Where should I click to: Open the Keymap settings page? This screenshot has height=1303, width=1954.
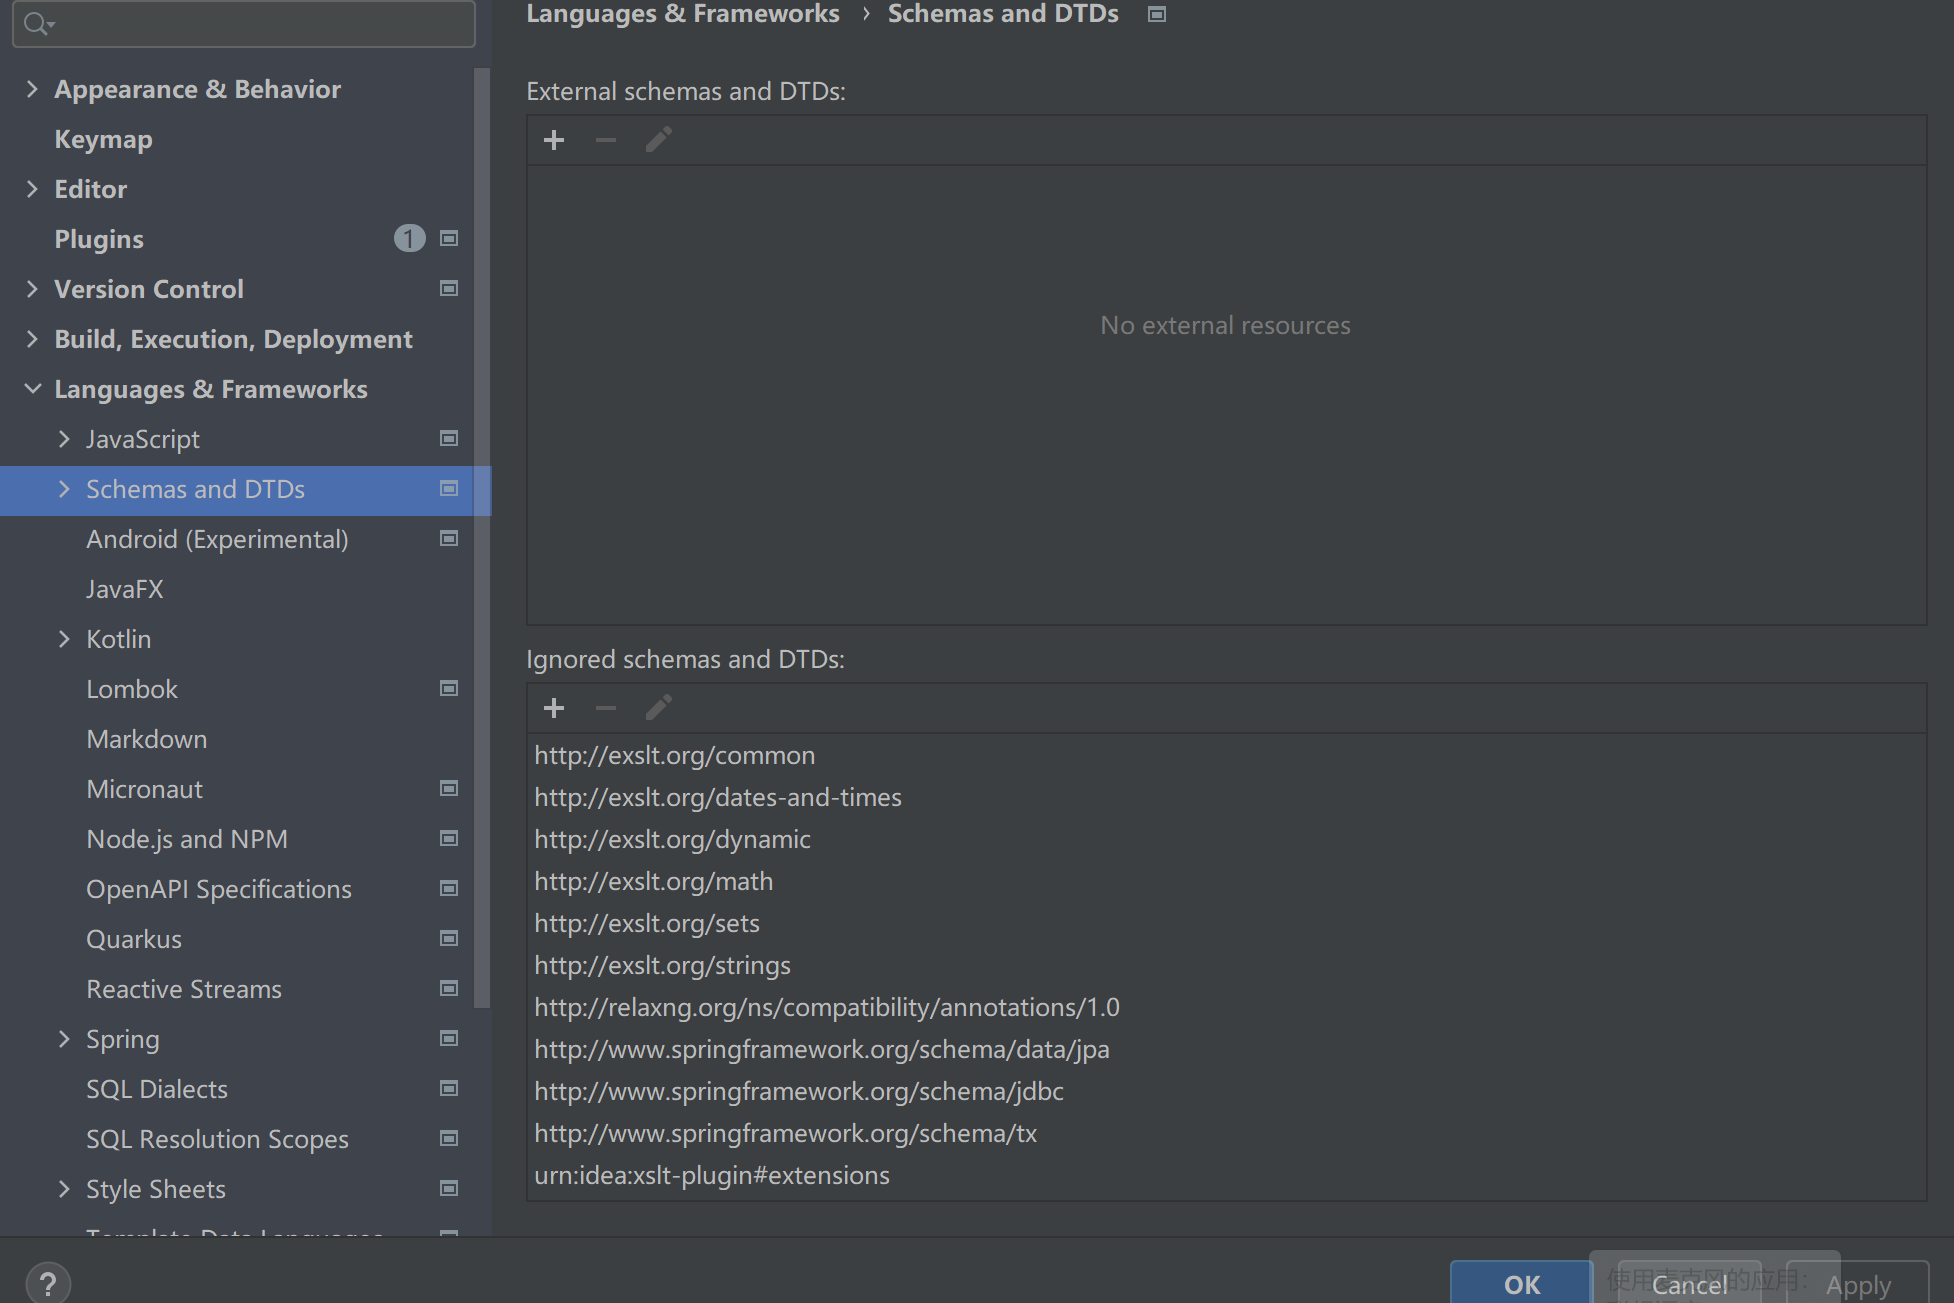coord(103,139)
